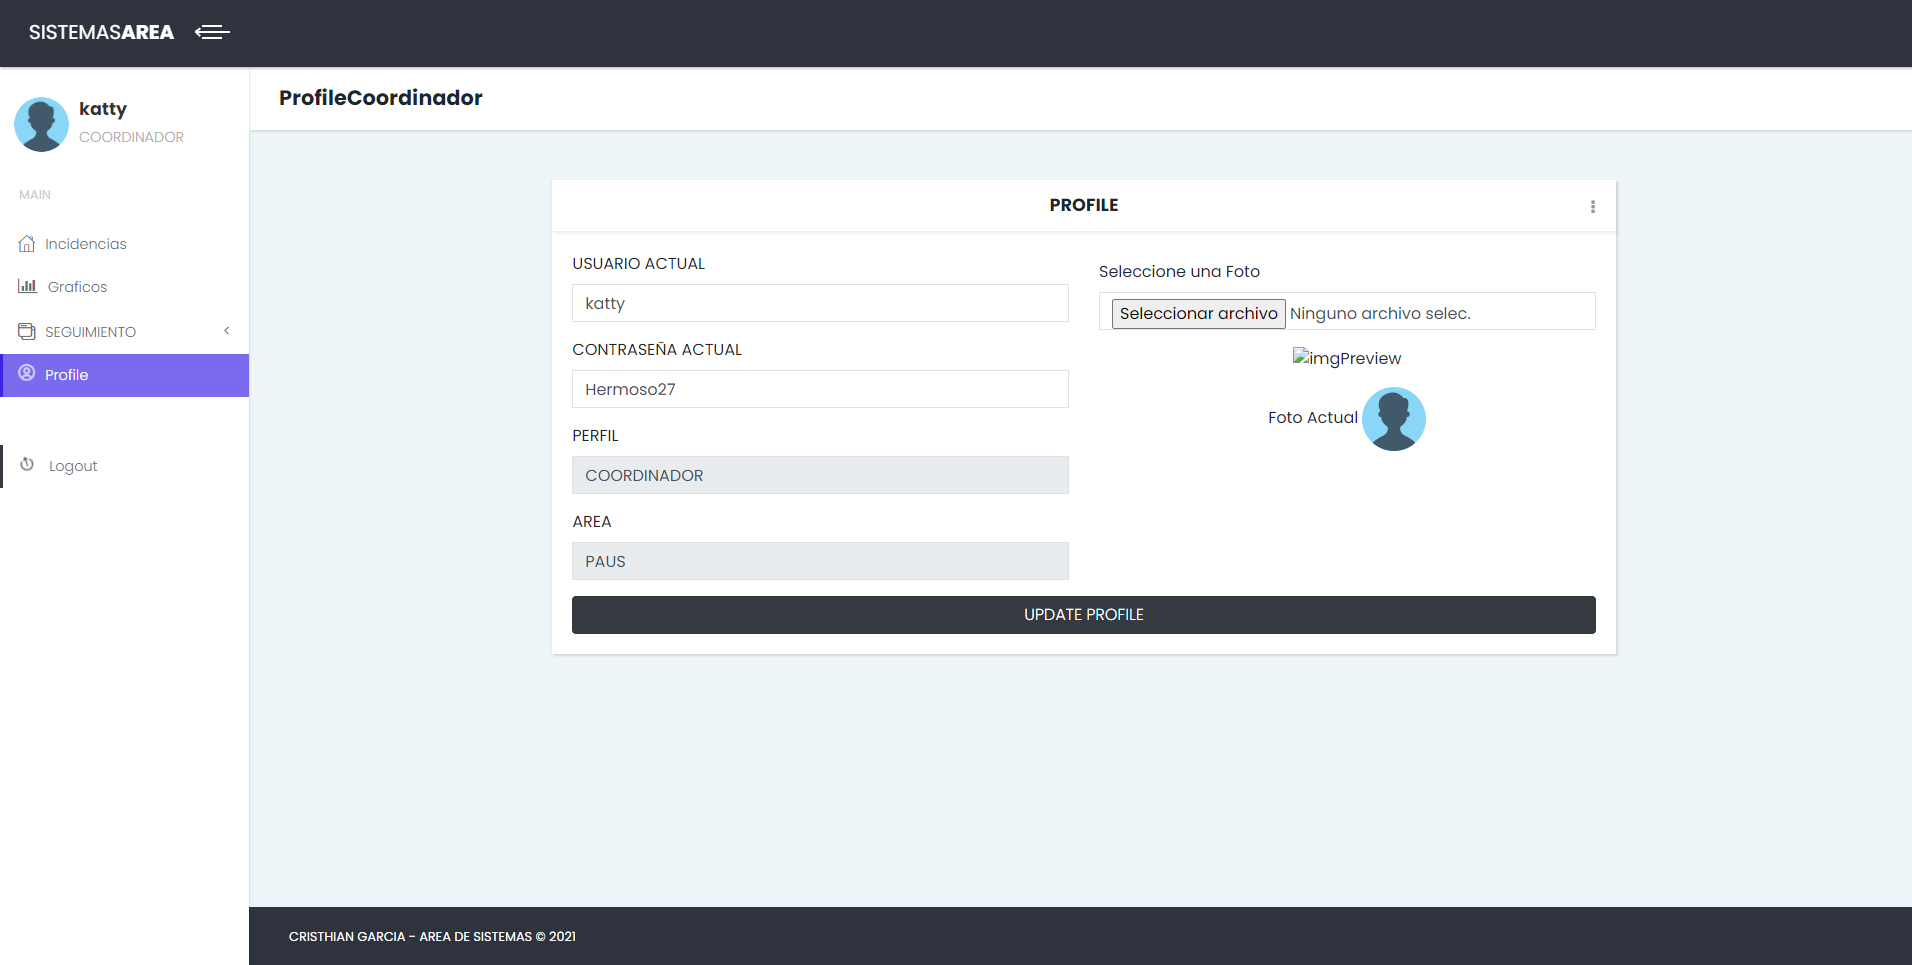Select the Incidencias home icon
This screenshot has width=1912, height=965.
(27, 243)
